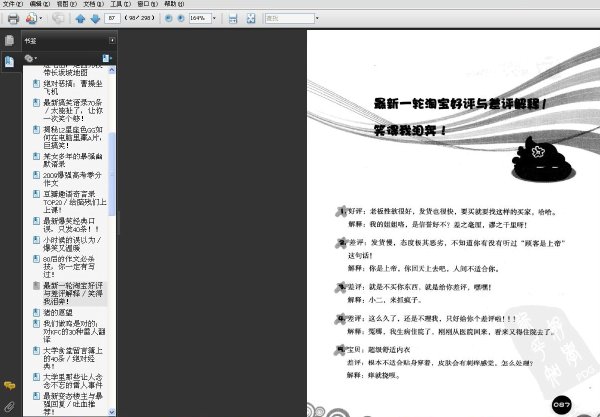Viewport: 600px width, 417px height.
Task: Select bookmark 最新爆笑经典口误
Action: (x=71, y=225)
